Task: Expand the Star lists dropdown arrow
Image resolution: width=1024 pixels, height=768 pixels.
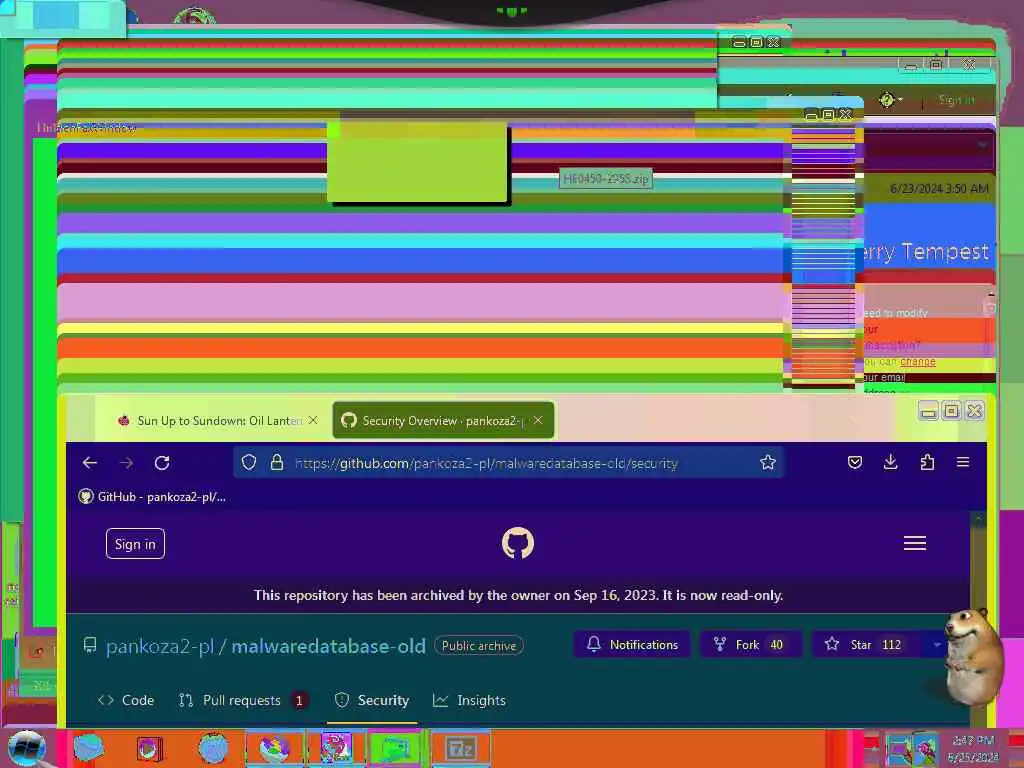Action: 936,645
